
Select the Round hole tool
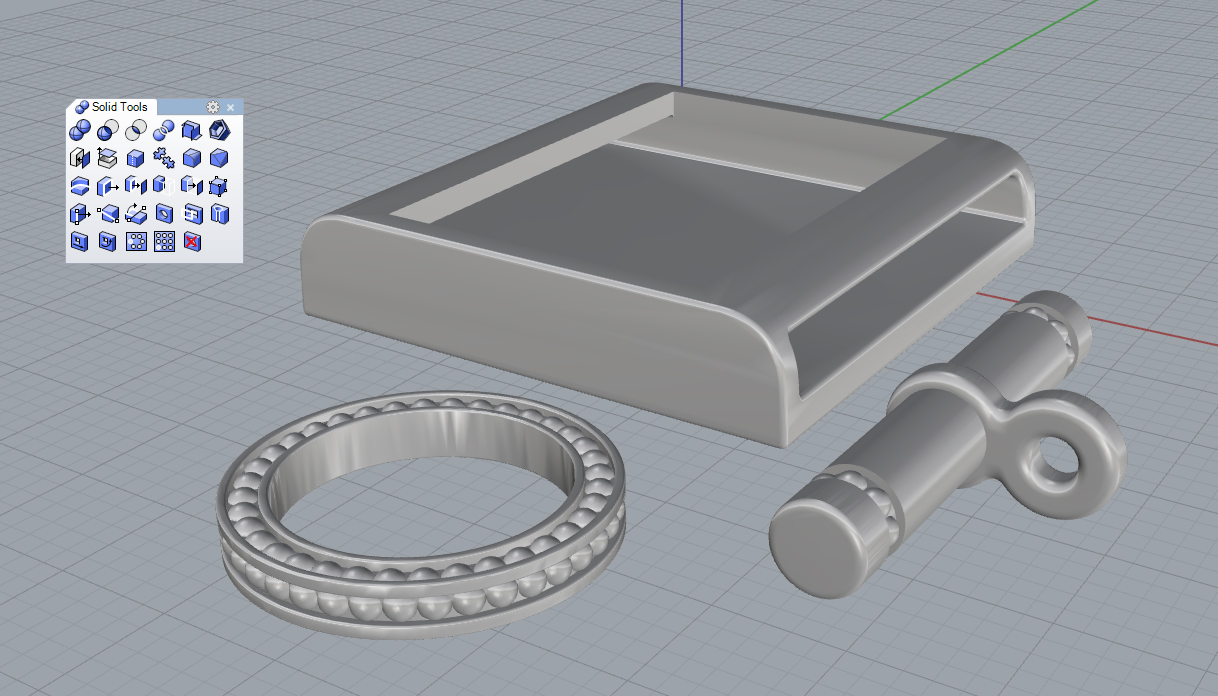tap(164, 214)
